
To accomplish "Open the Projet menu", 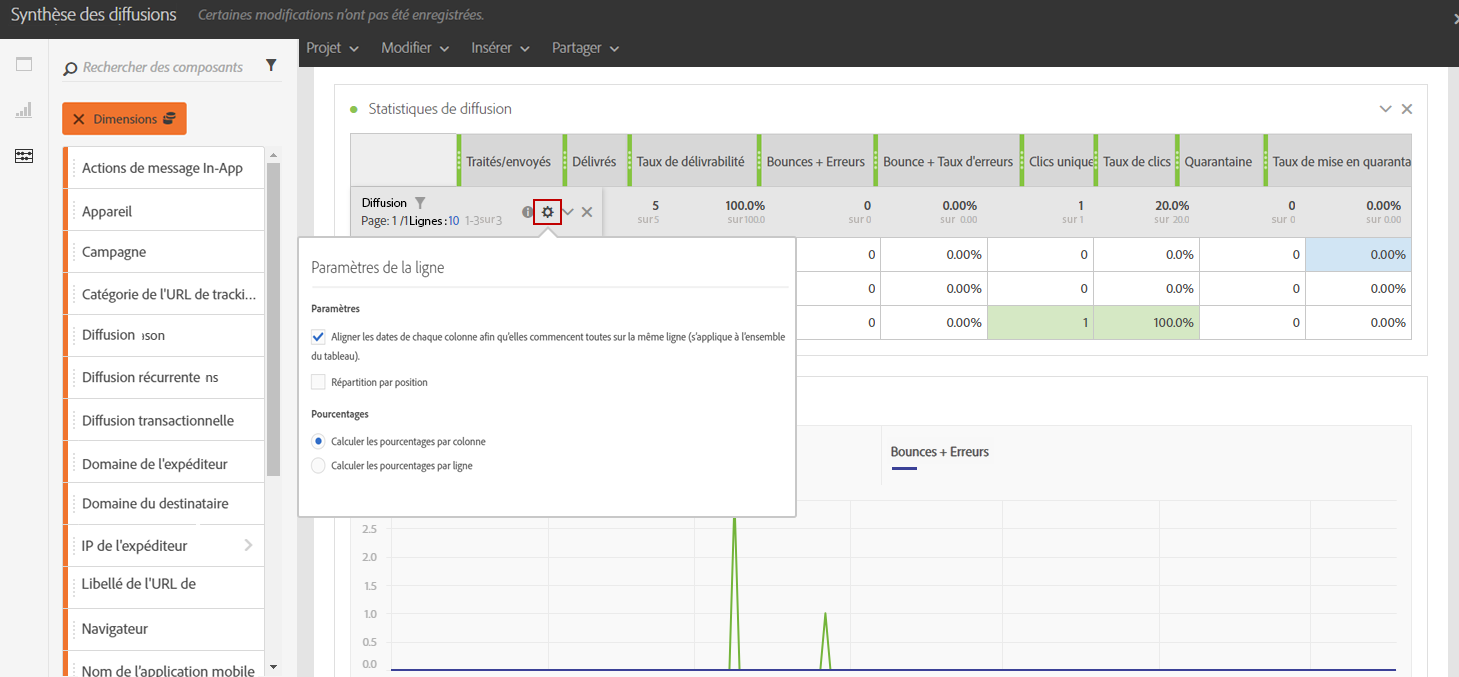I will click(333, 48).
